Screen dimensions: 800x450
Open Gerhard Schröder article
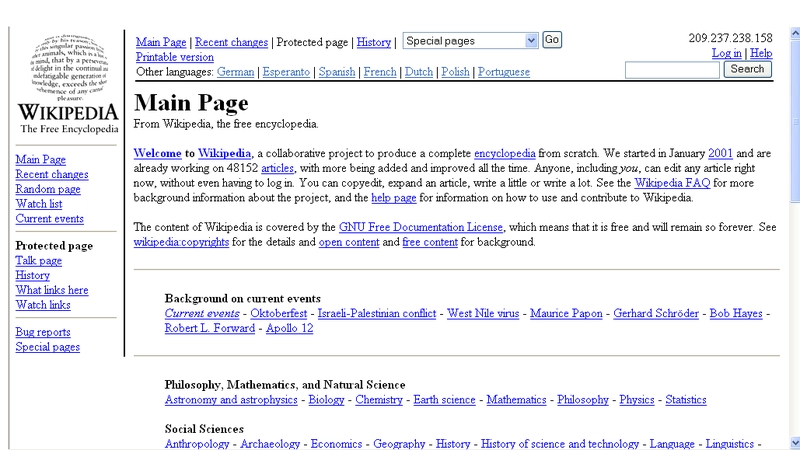656,314
